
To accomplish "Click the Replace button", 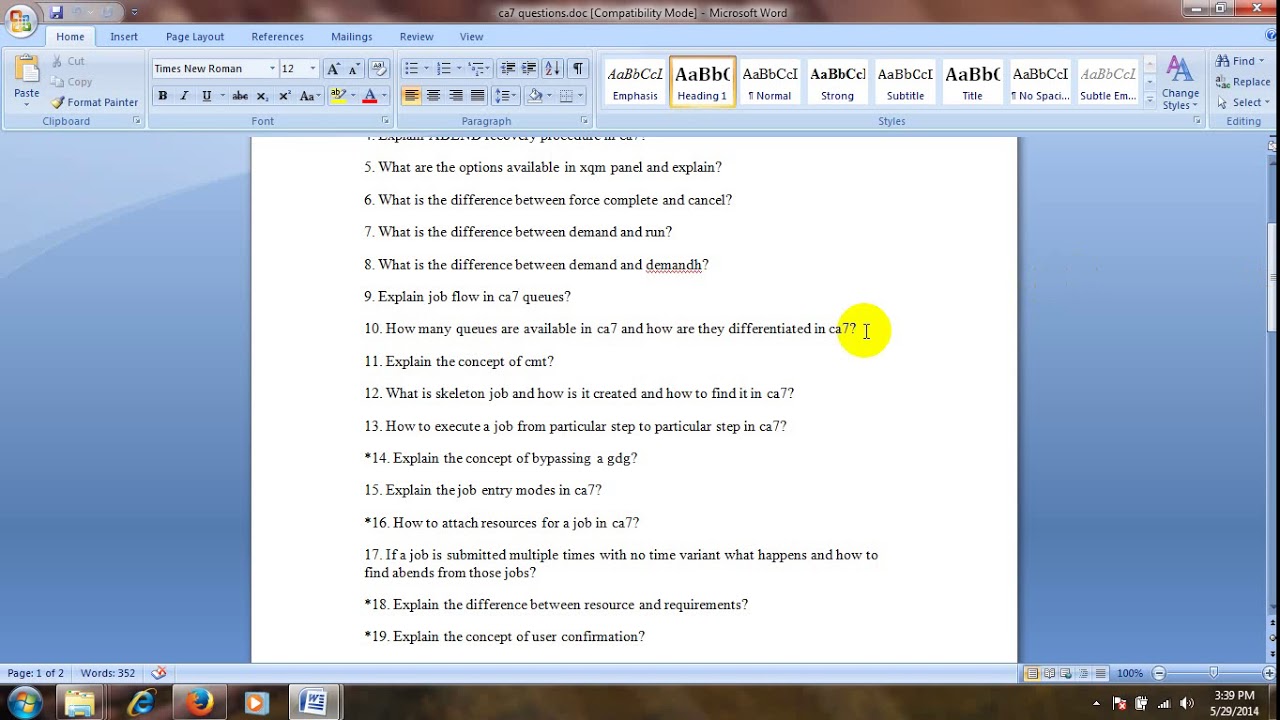I will tap(1243, 82).
